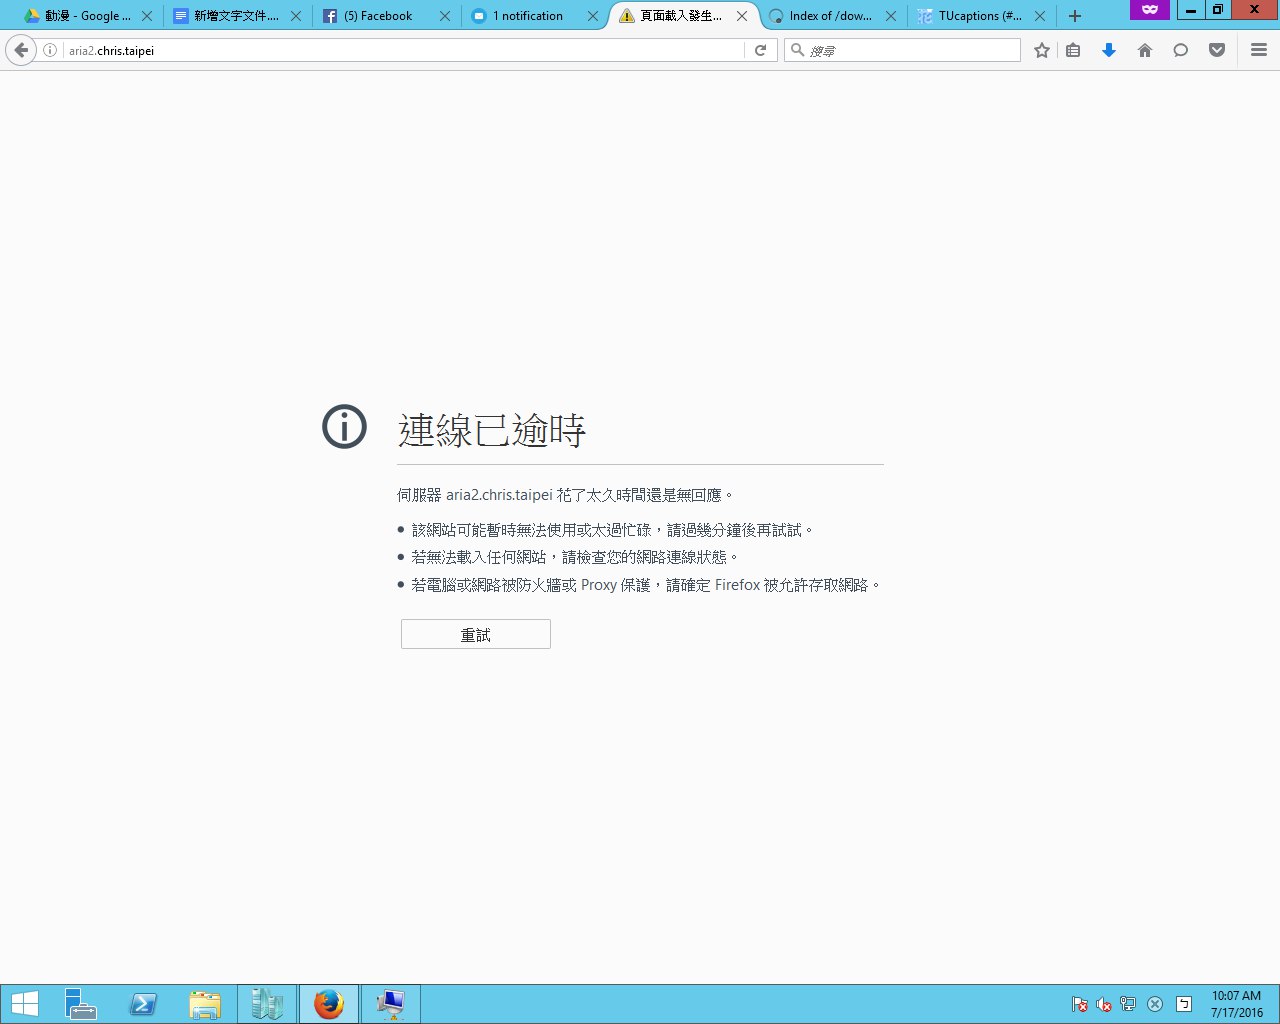Close the TUcaptions tab
The image size is (1280, 1024).
tap(1040, 16)
